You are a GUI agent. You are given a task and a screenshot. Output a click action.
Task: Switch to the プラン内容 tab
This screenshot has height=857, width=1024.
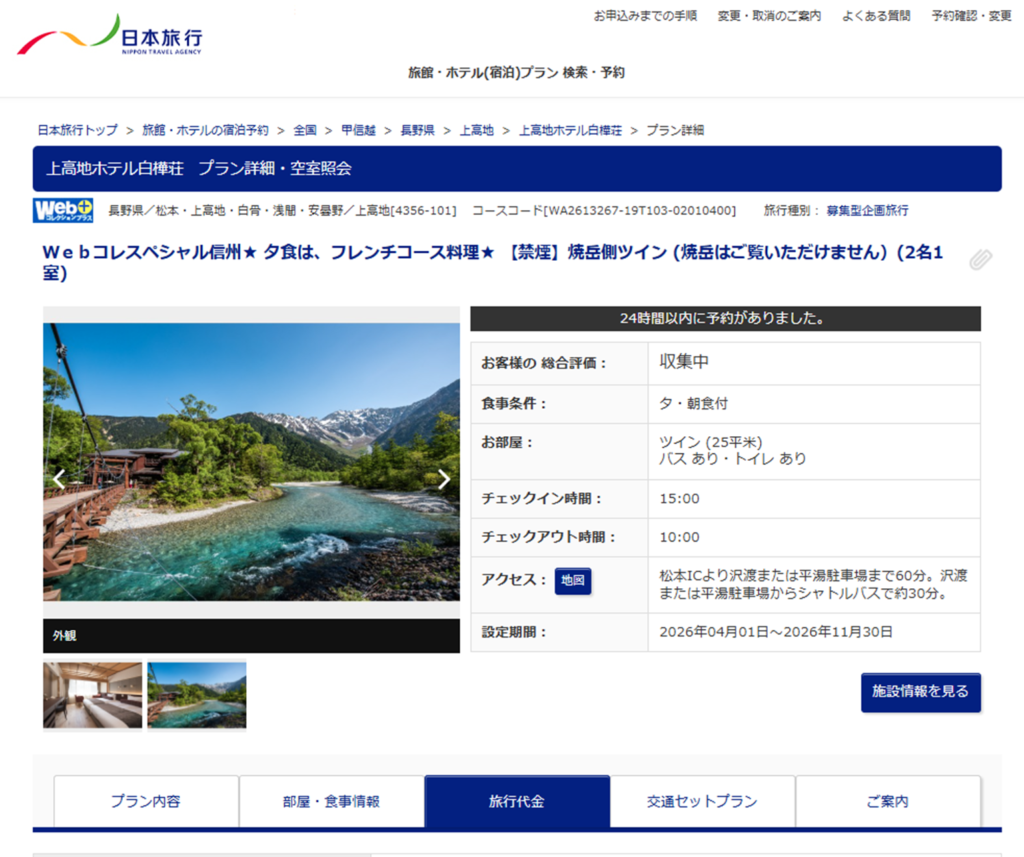point(146,801)
